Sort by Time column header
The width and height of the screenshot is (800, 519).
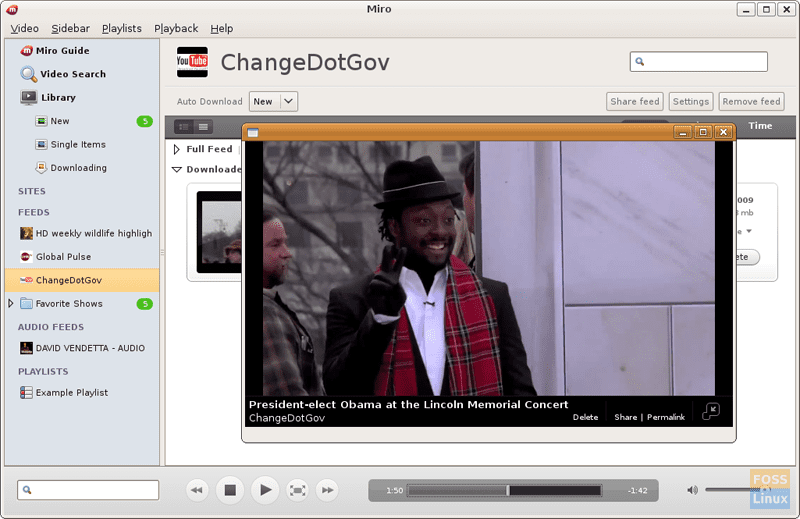pyautogui.click(x=760, y=126)
